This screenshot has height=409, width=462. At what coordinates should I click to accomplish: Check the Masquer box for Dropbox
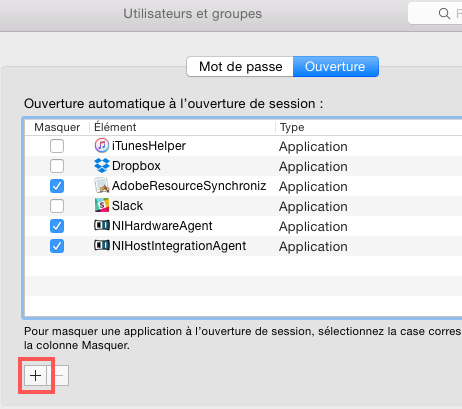(57, 166)
